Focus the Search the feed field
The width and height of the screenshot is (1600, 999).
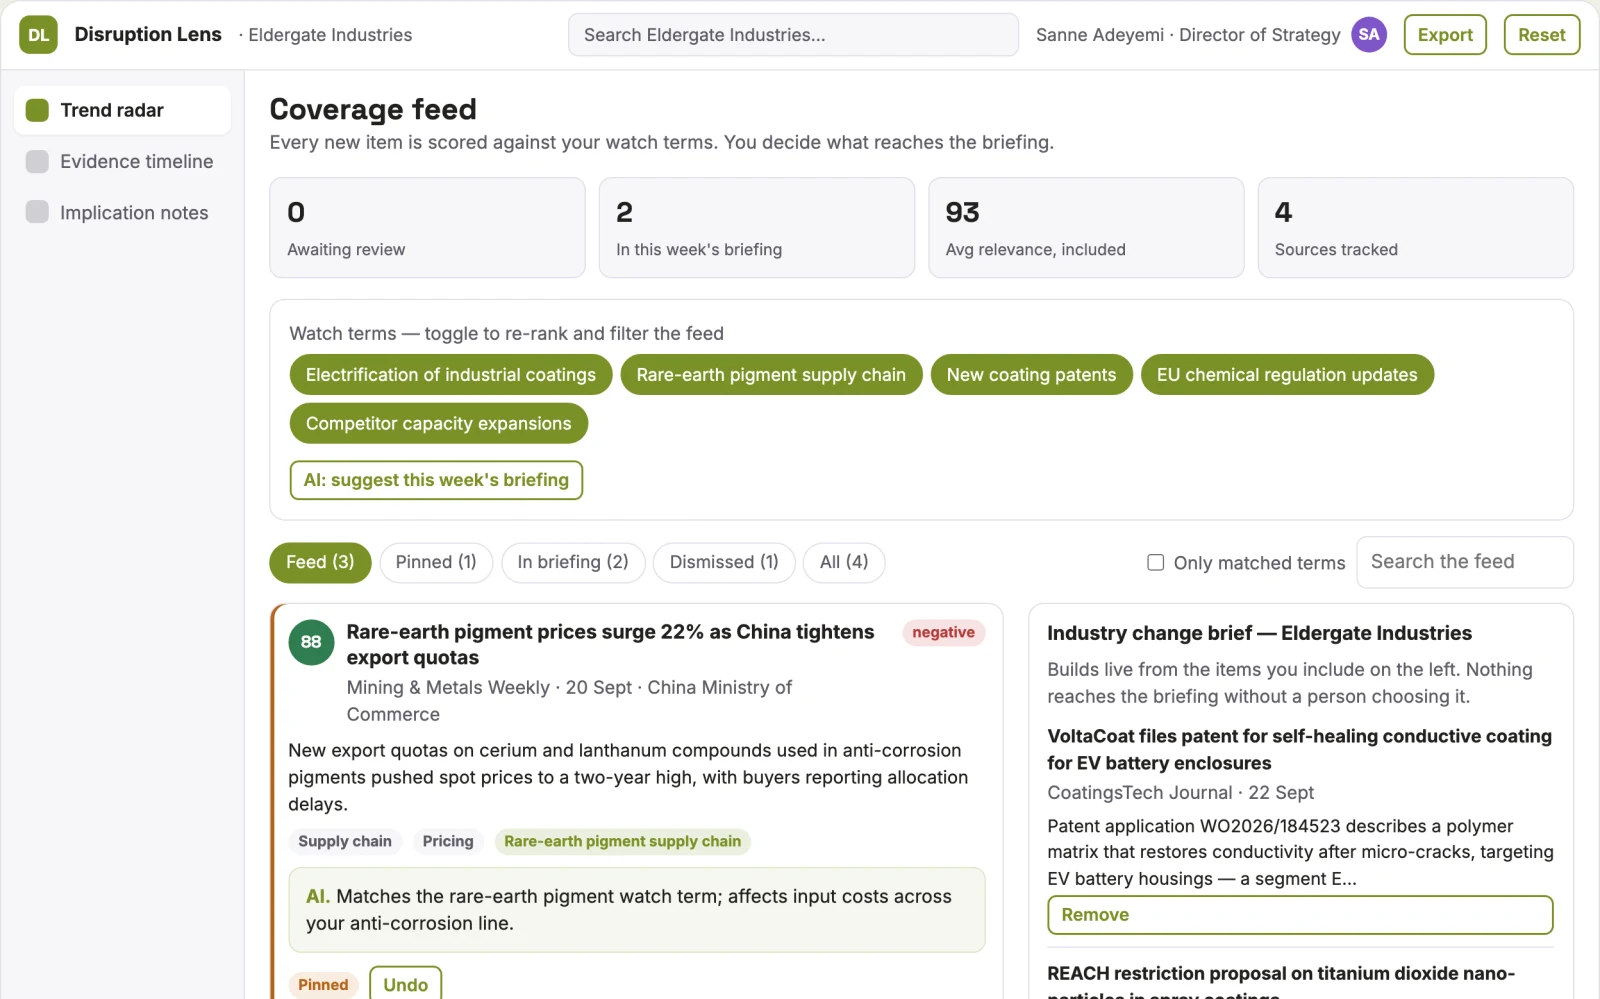click(x=1465, y=562)
